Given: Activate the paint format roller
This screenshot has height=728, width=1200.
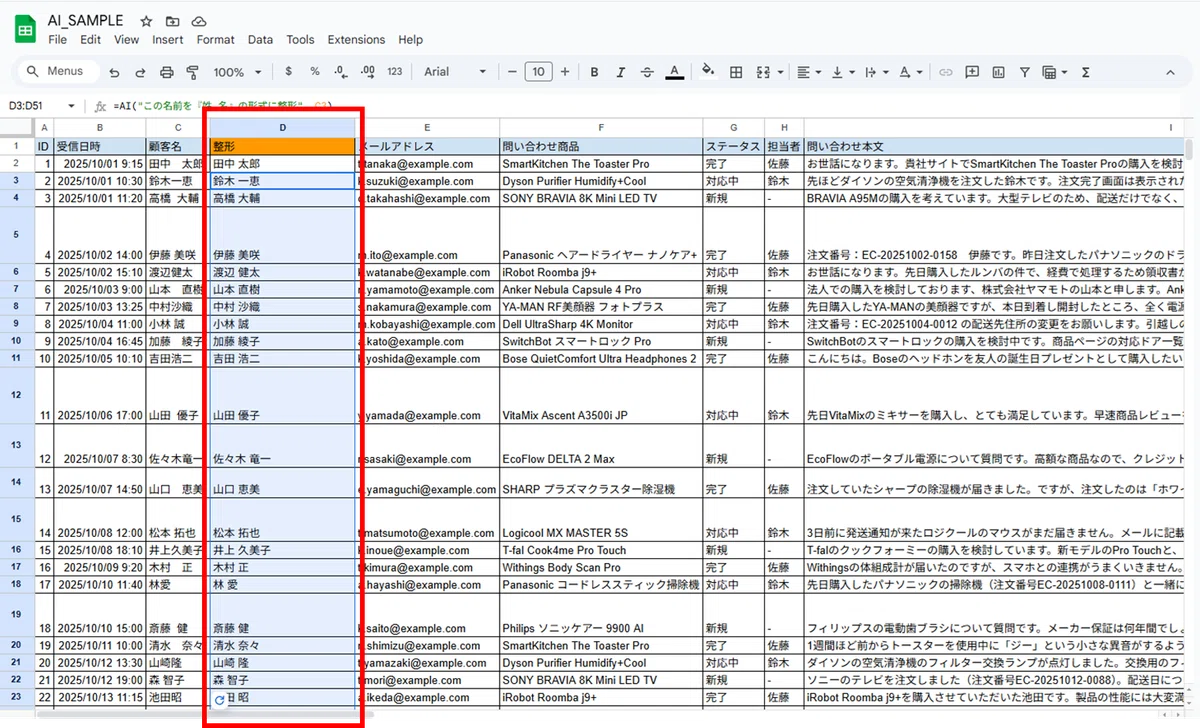Looking at the screenshot, I should point(193,72).
